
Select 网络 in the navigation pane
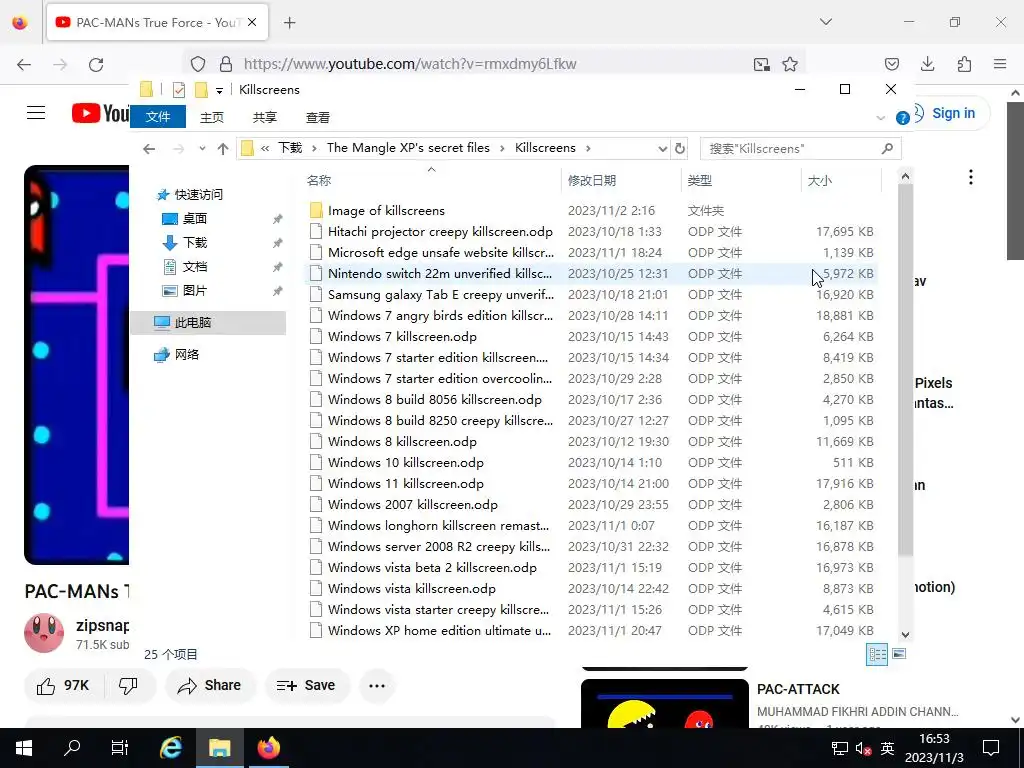186,355
